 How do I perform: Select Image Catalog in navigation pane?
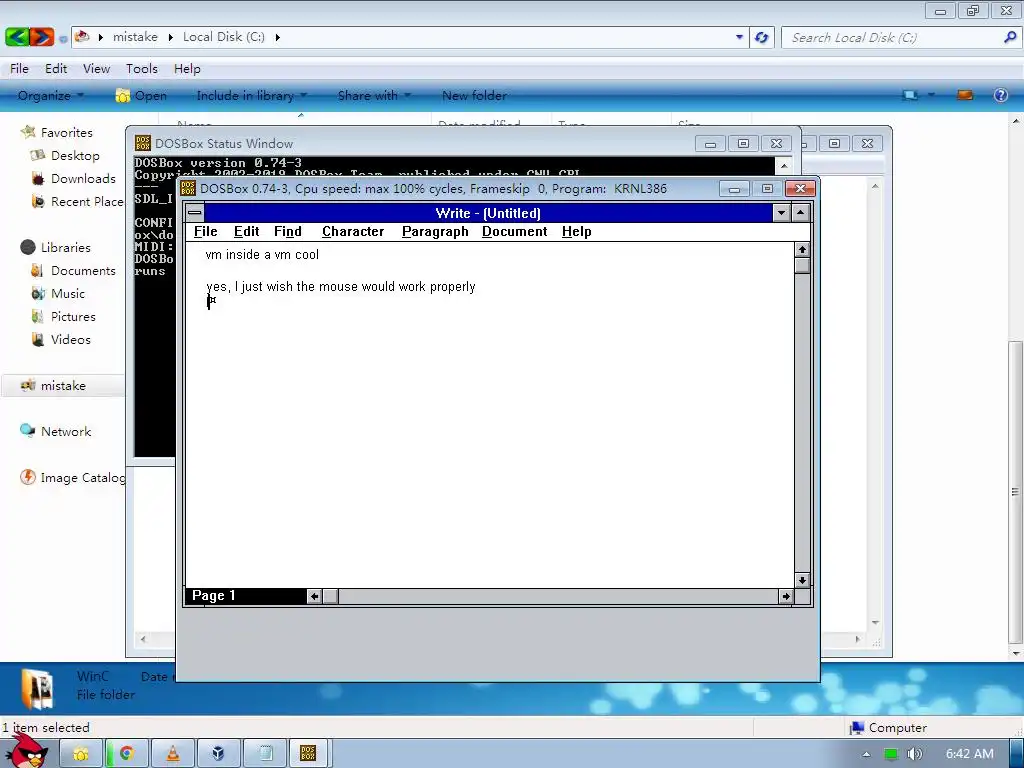[72, 477]
